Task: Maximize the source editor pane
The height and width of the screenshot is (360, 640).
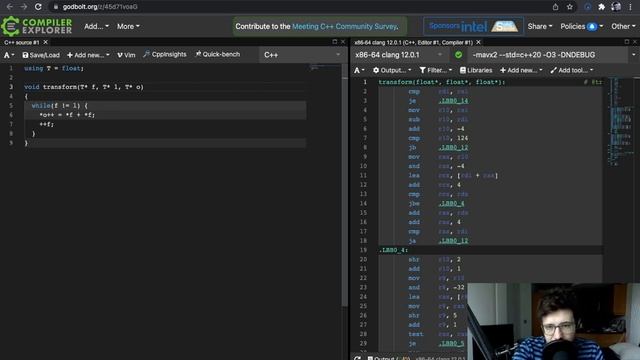Action: point(335,42)
